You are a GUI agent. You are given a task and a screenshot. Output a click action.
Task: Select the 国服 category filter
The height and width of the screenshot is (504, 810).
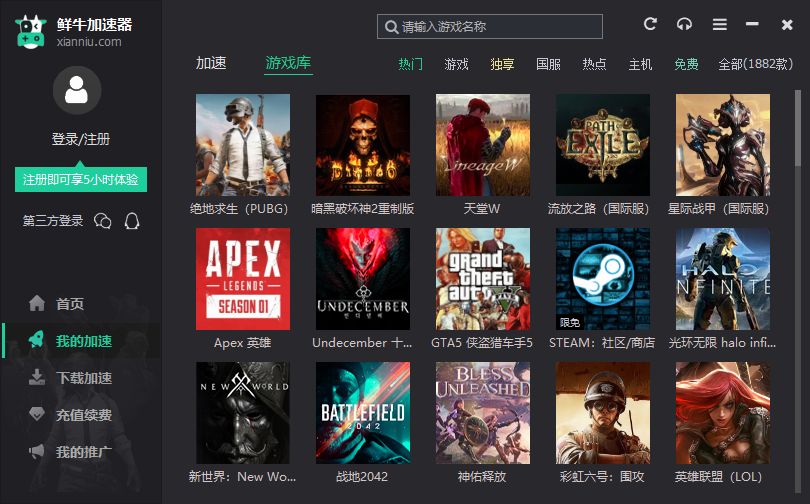[x=548, y=64]
